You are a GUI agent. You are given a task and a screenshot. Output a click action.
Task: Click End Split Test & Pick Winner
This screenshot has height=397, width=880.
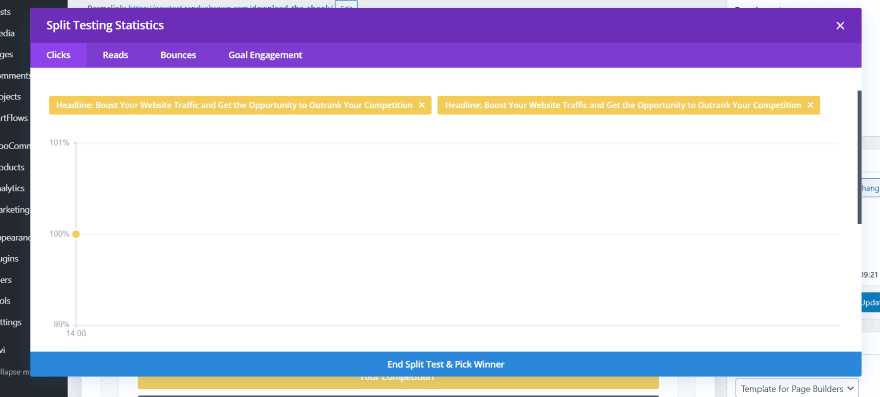pos(446,364)
